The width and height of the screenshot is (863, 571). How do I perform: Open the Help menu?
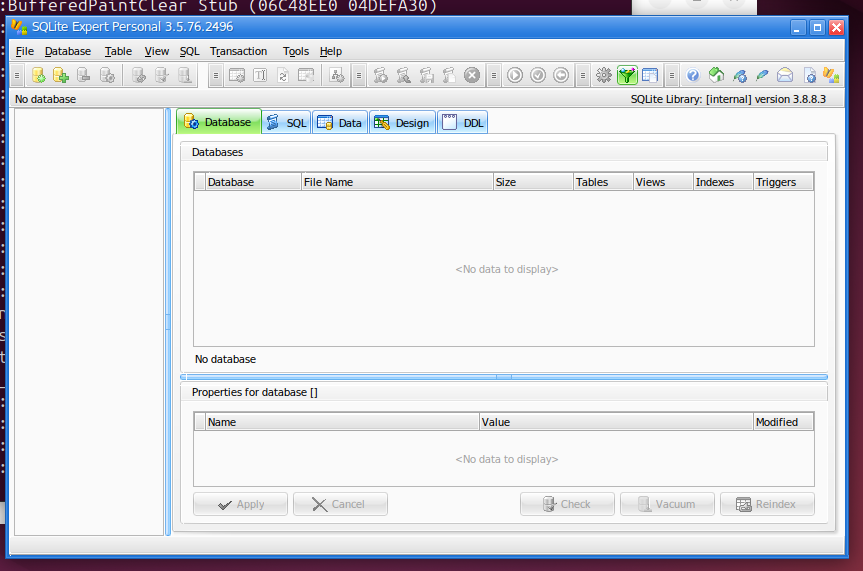[331, 51]
